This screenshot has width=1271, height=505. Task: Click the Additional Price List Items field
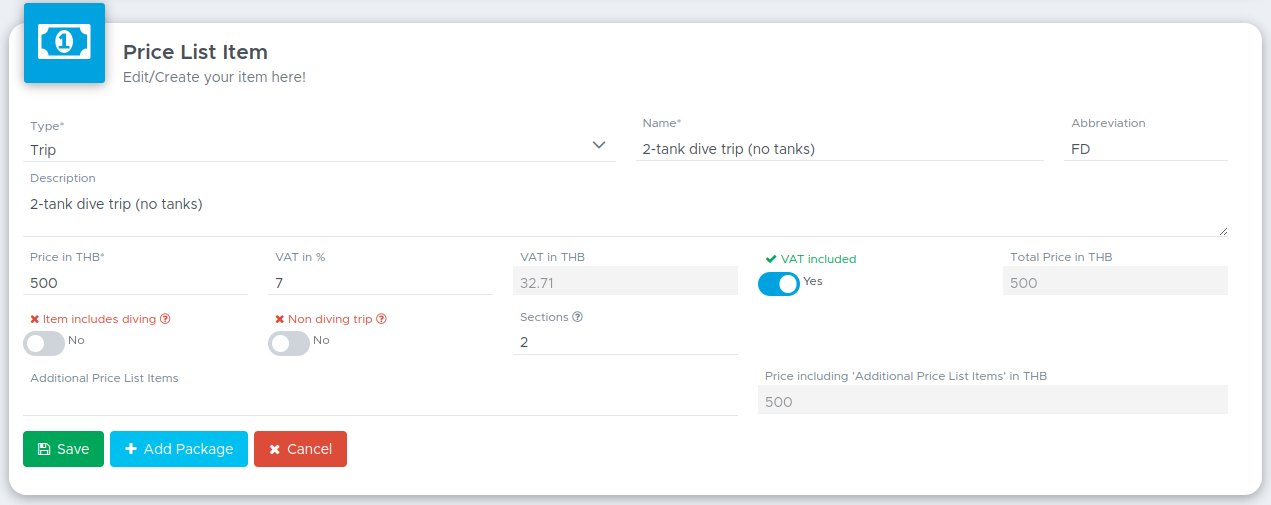tap(380, 402)
